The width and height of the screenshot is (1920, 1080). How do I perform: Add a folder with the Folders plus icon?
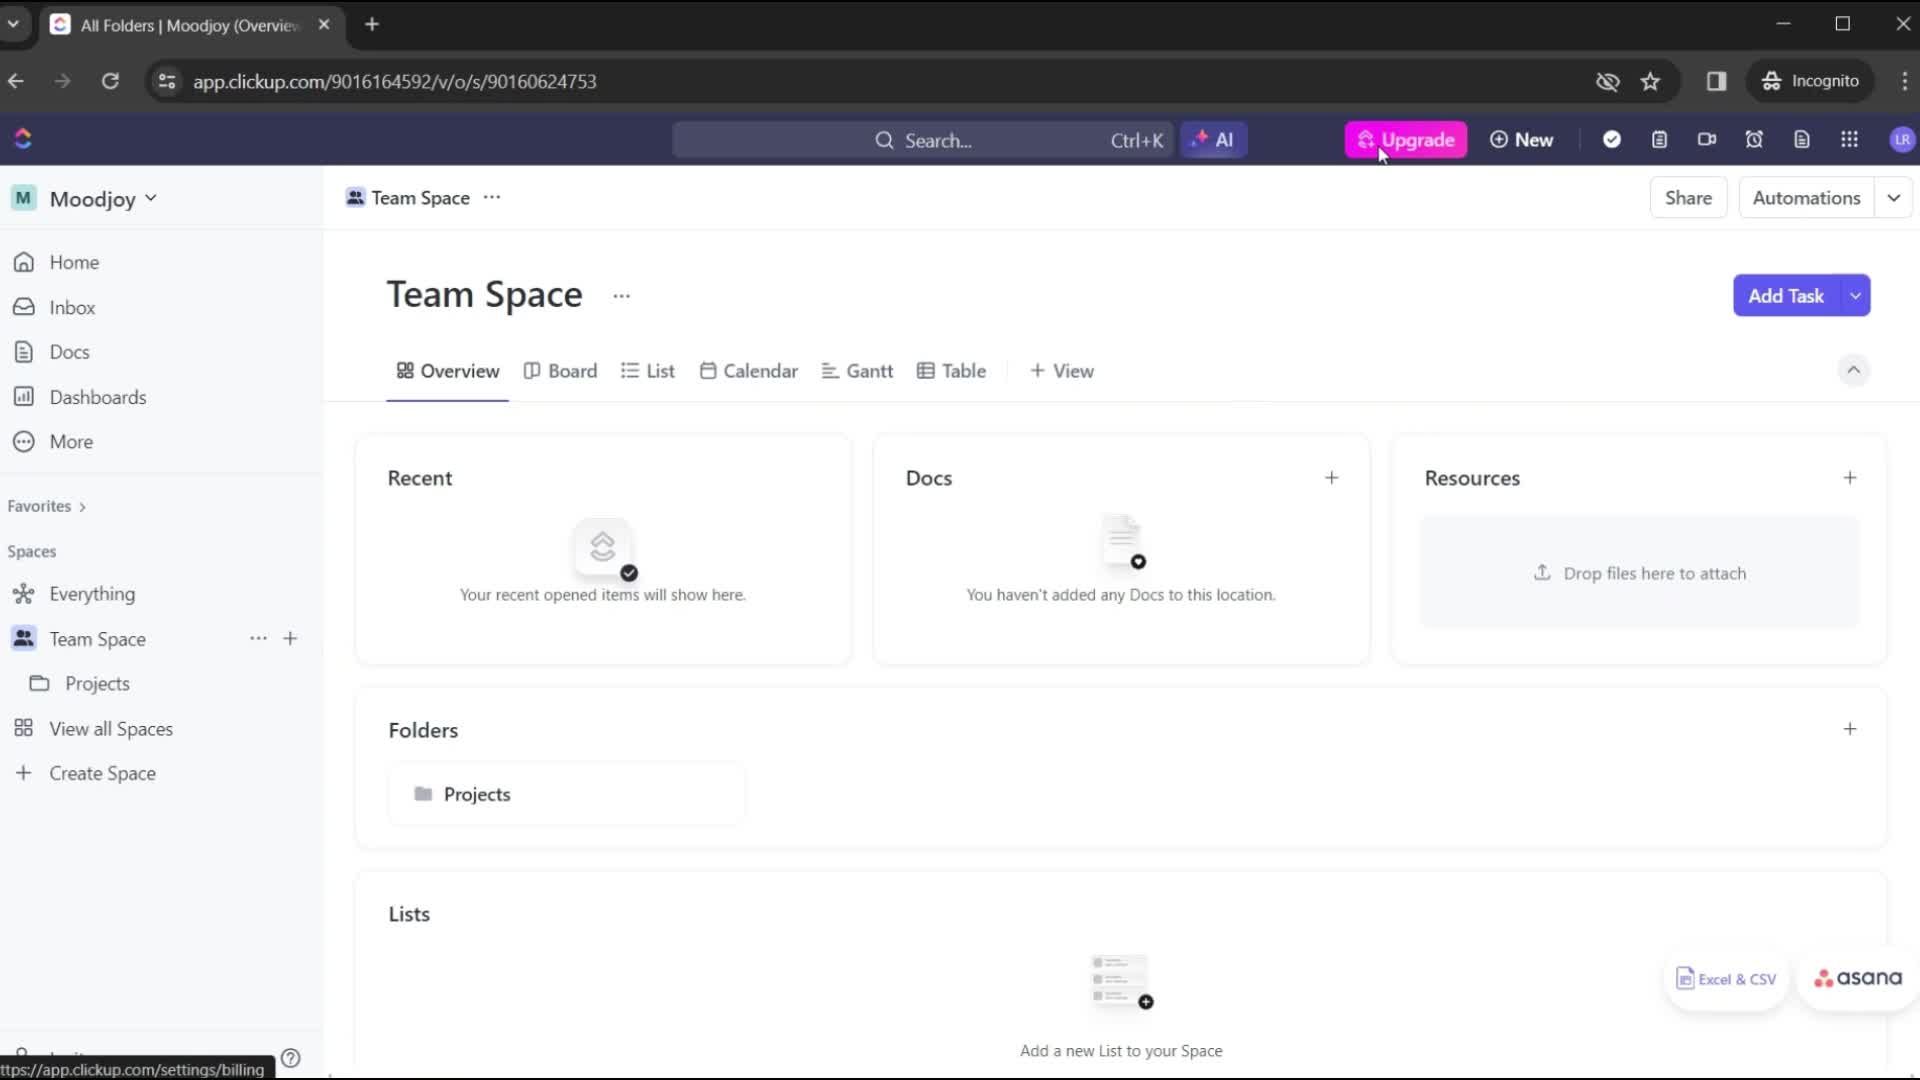coord(1850,729)
